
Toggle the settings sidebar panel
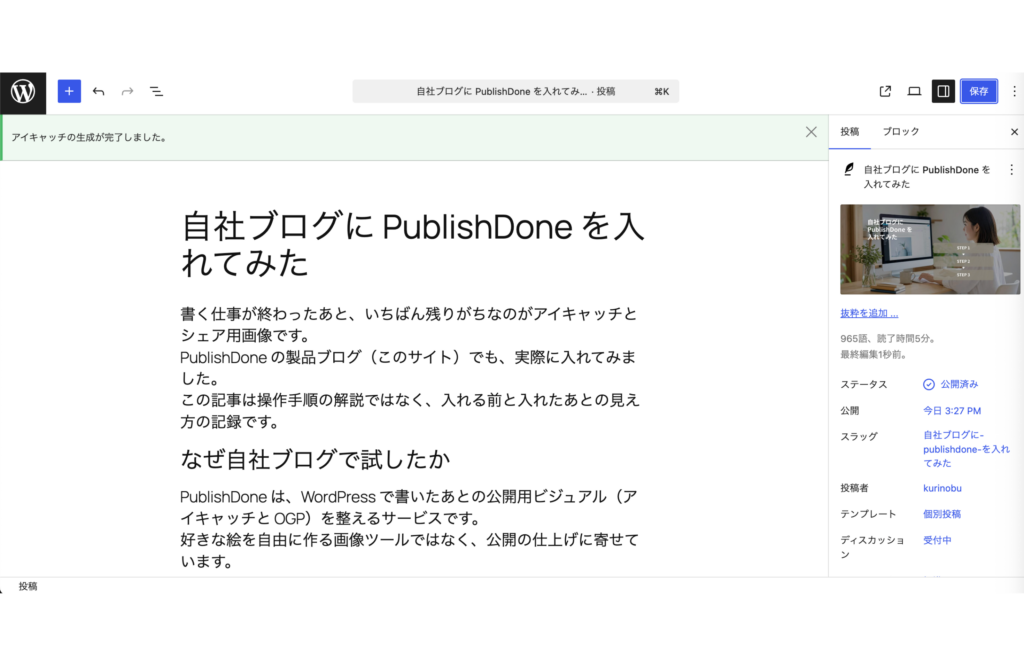point(943,91)
